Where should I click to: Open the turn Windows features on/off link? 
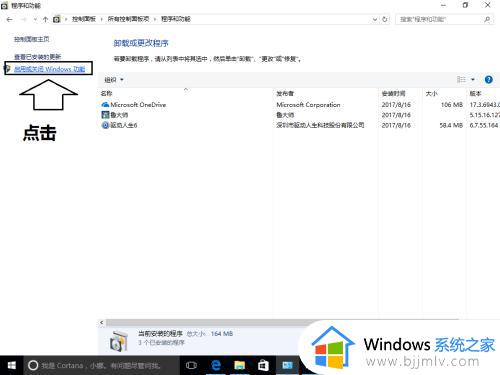49,69
